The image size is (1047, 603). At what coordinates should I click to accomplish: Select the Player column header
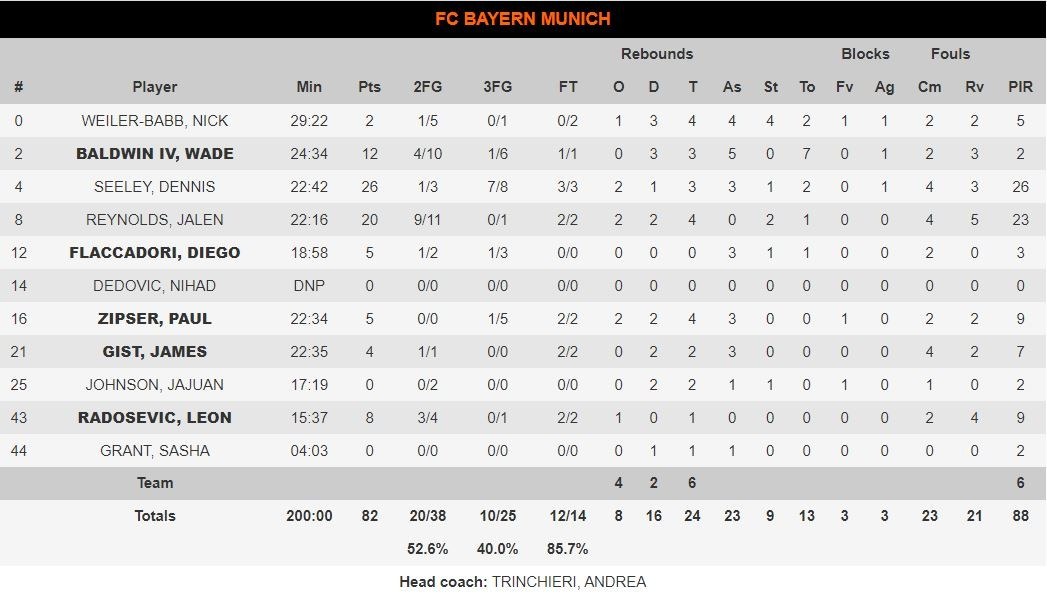tap(155, 87)
